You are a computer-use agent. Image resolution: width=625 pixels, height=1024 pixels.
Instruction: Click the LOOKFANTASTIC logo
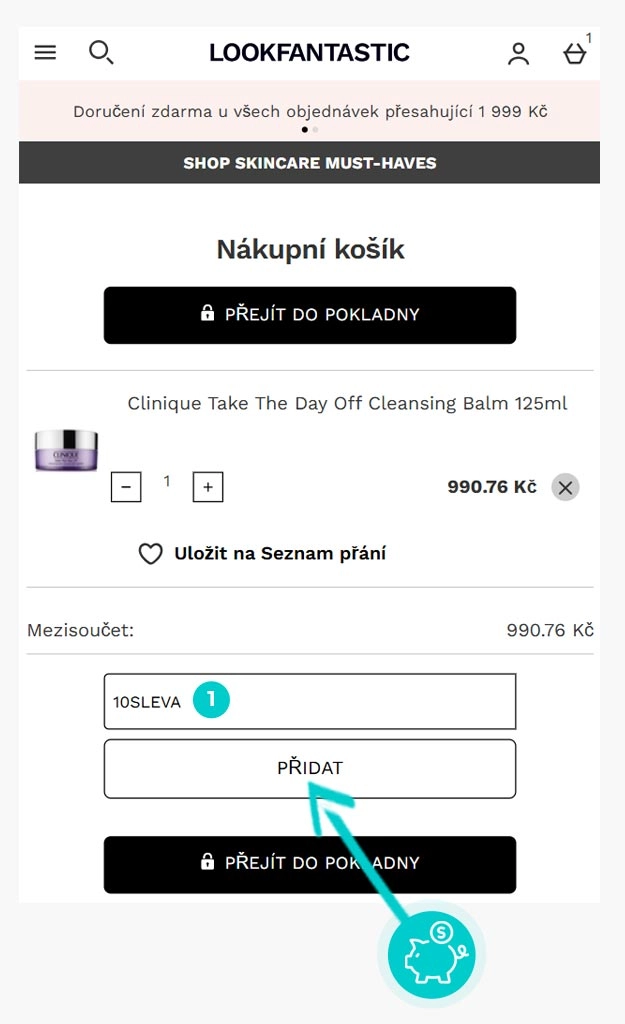click(x=309, y=53)
